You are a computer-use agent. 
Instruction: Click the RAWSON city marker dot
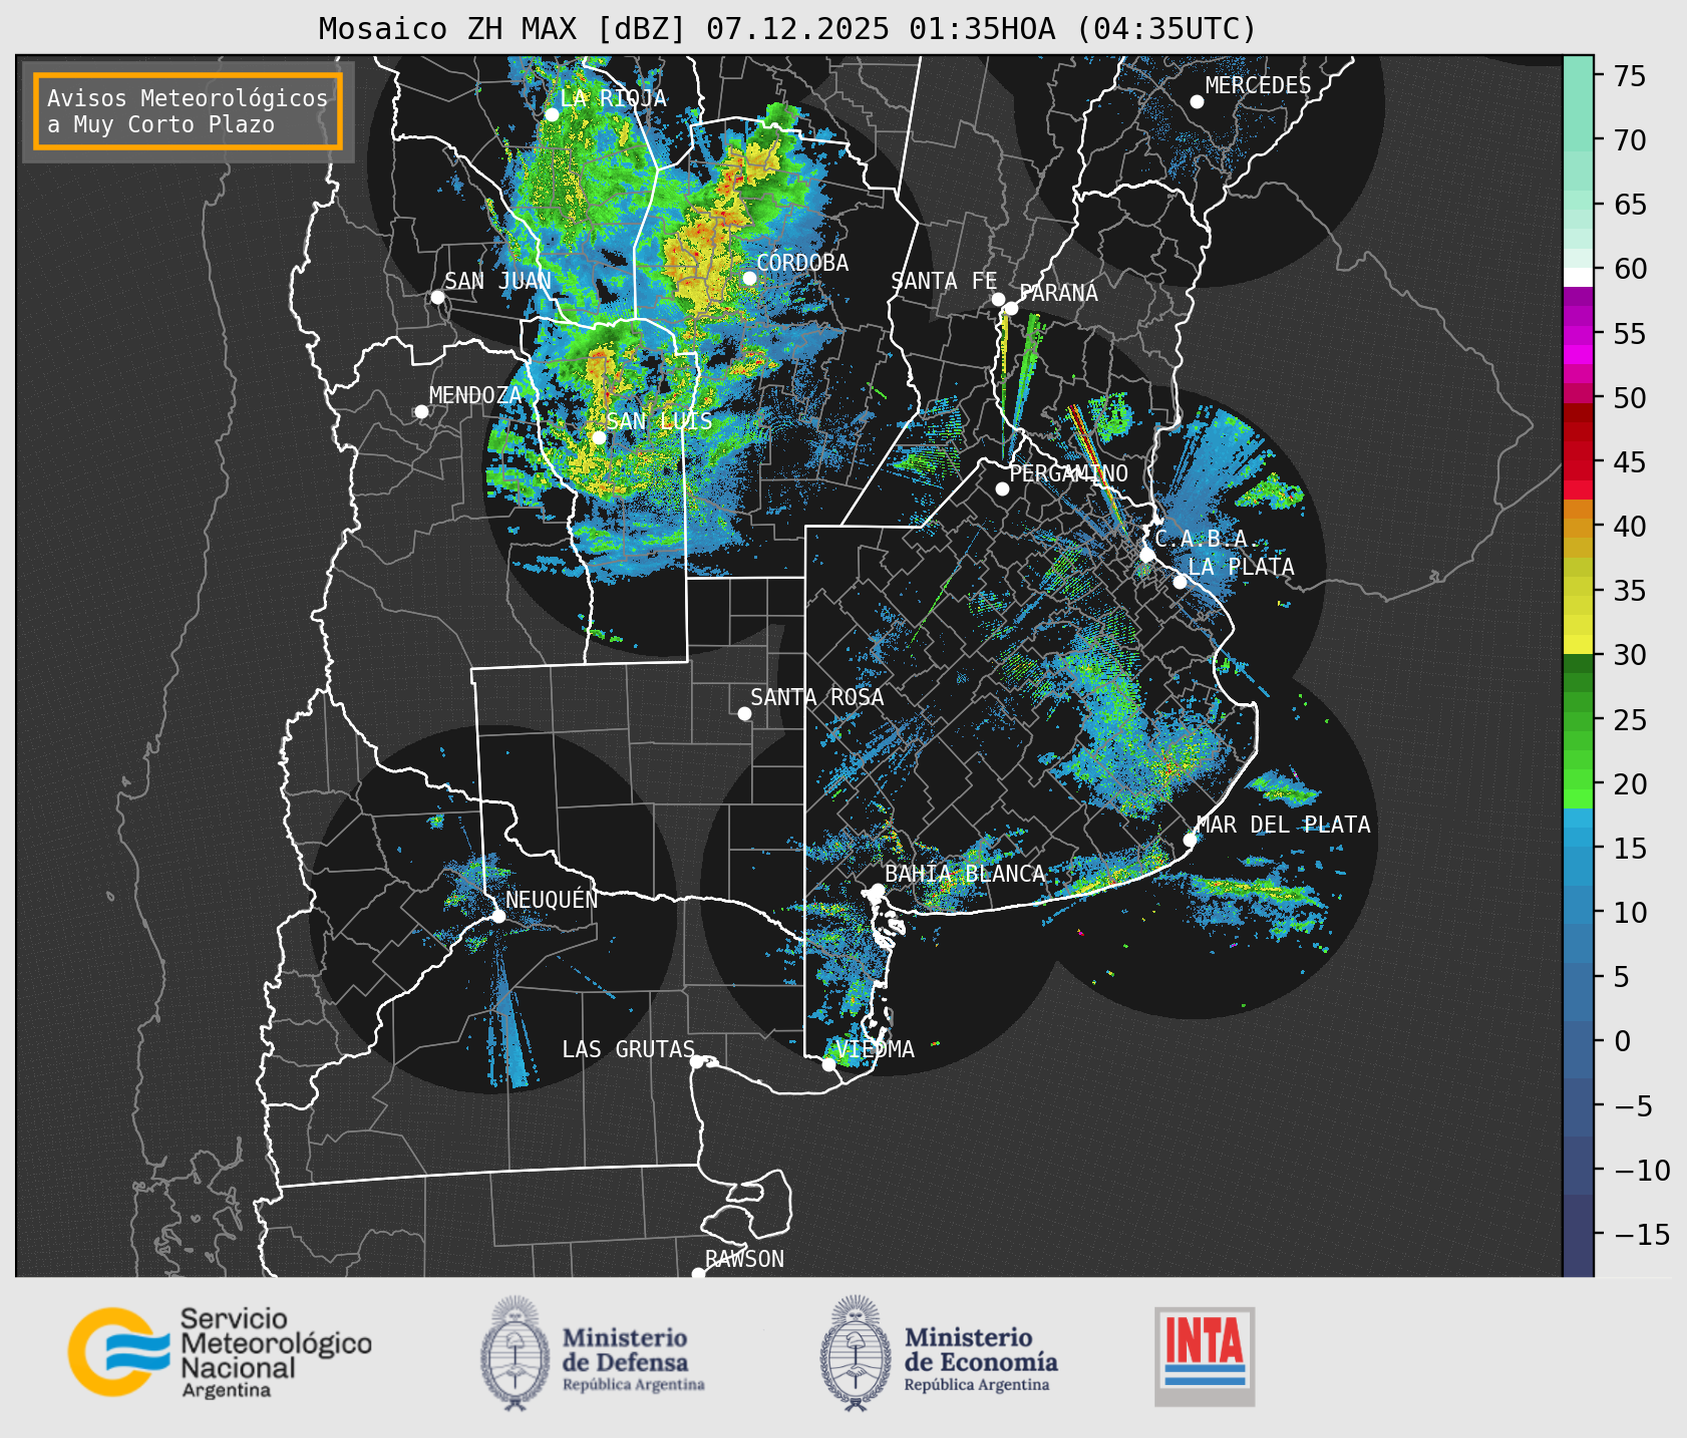pyautogui.click(x=698, y=1273)
